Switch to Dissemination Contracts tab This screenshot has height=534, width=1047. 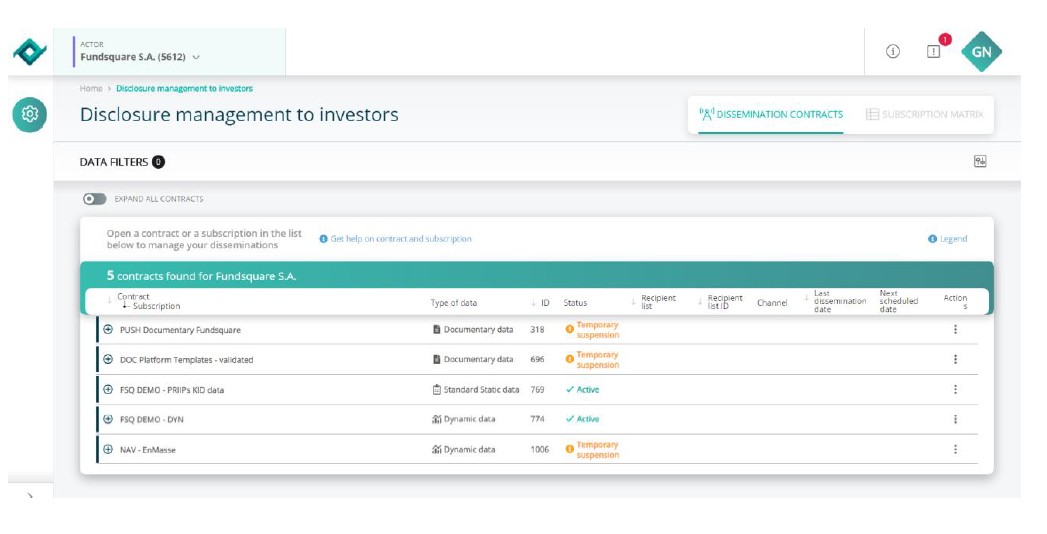click(770, 115)
